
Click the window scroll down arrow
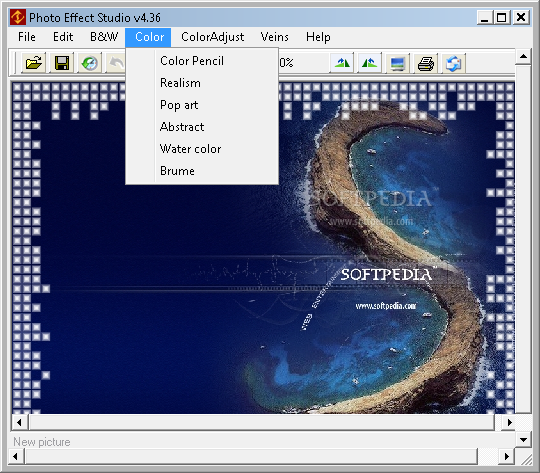click(523, 440)
